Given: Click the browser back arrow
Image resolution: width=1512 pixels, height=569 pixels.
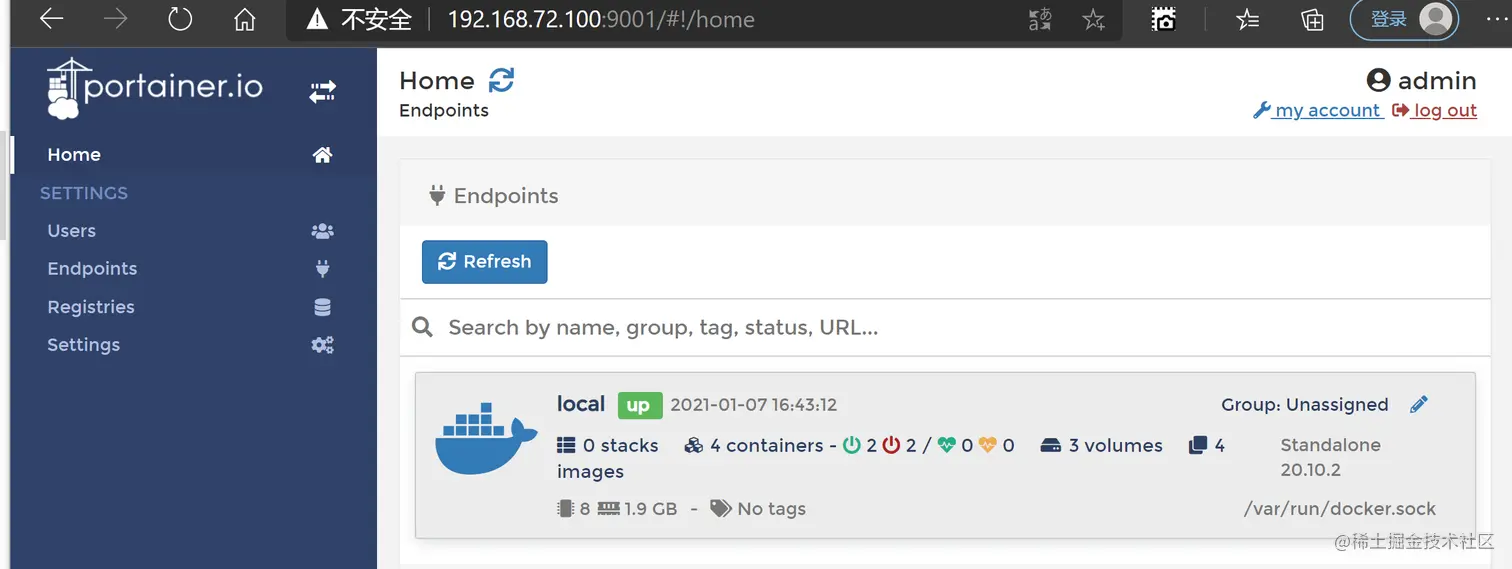Looking at the screenshot, I should coord(51,19).
